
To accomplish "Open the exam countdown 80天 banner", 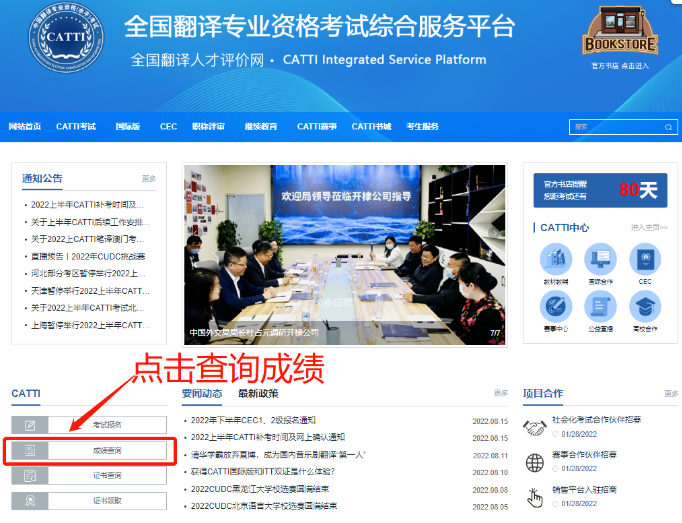I will [600, 191].
